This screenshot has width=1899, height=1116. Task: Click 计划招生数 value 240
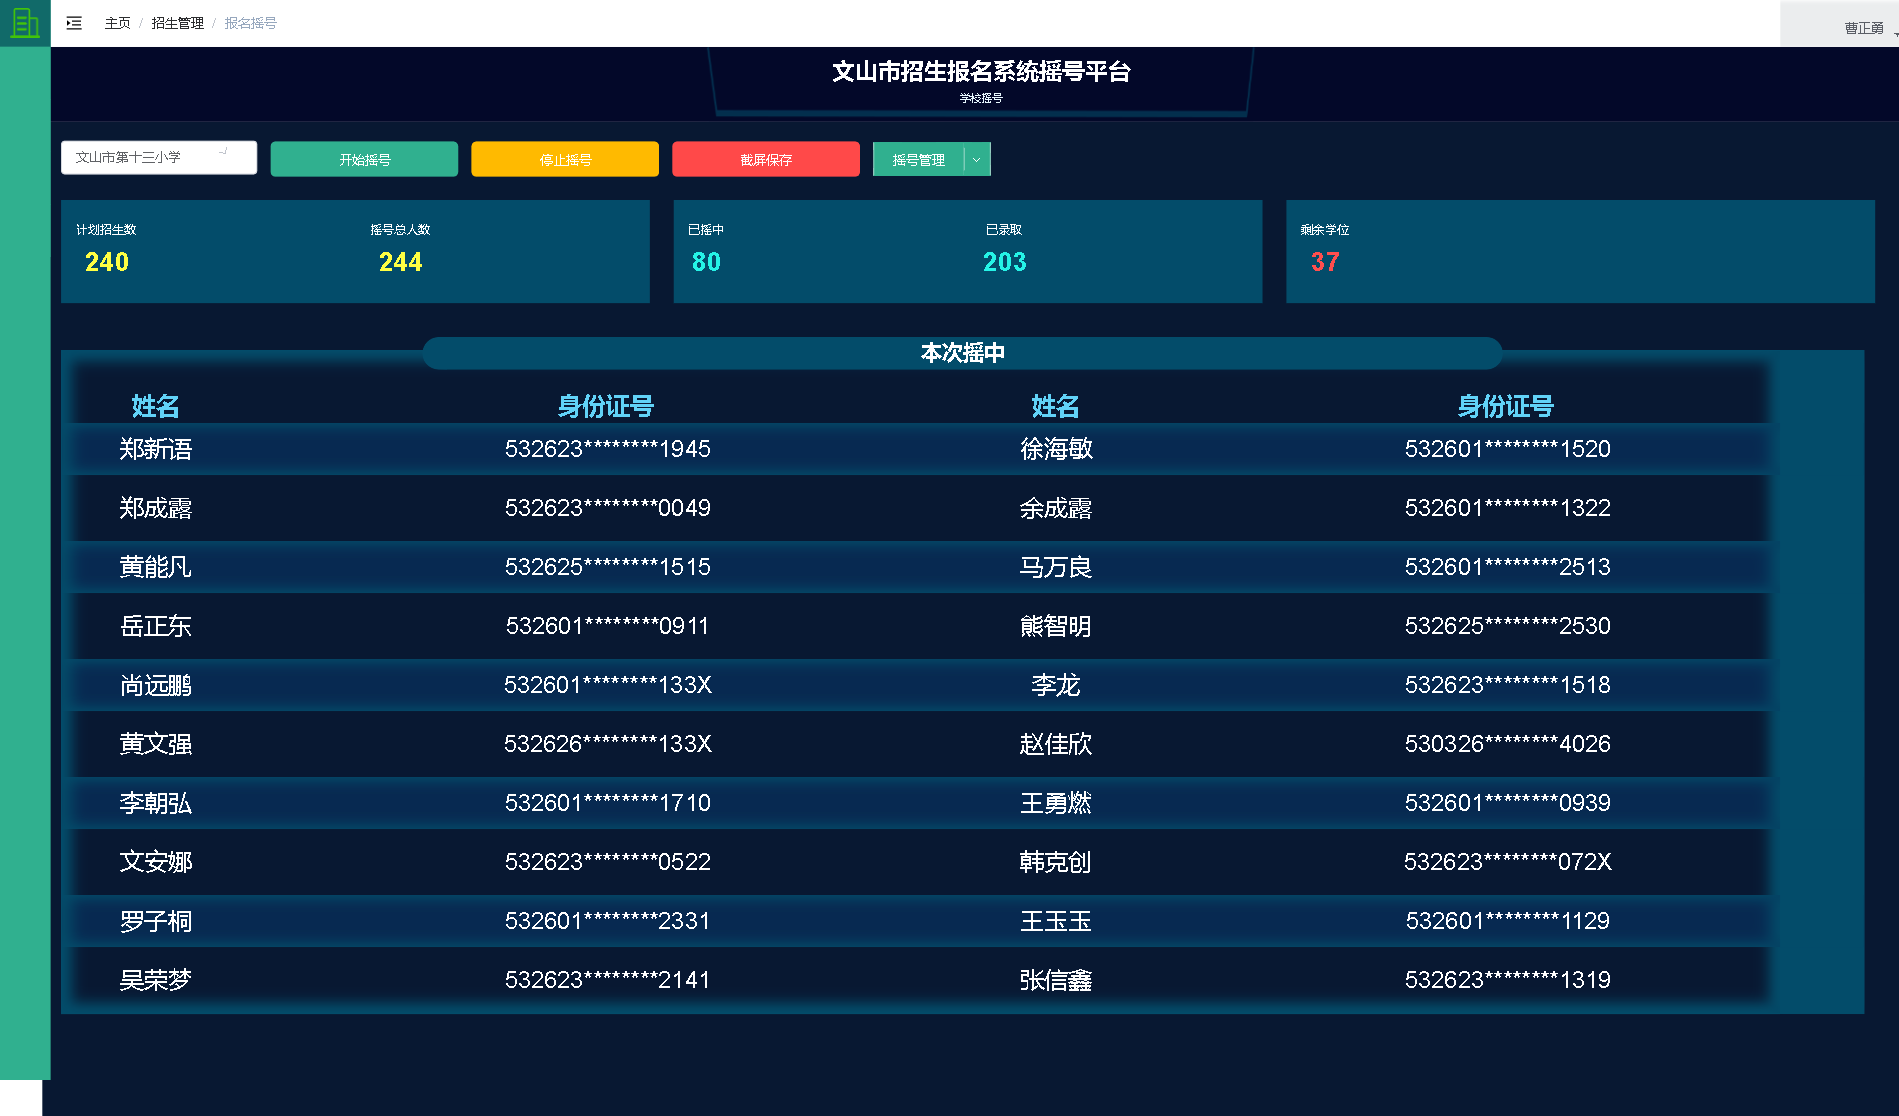coord(107,262)
